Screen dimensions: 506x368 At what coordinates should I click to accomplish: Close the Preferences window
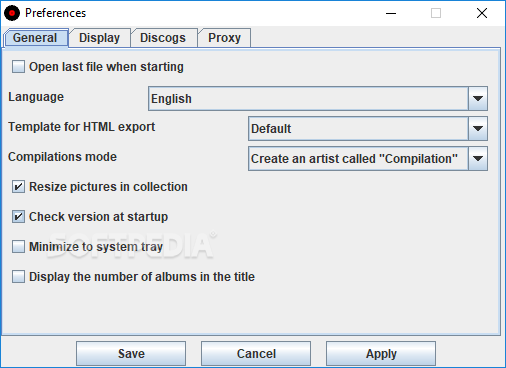point(482,13)
